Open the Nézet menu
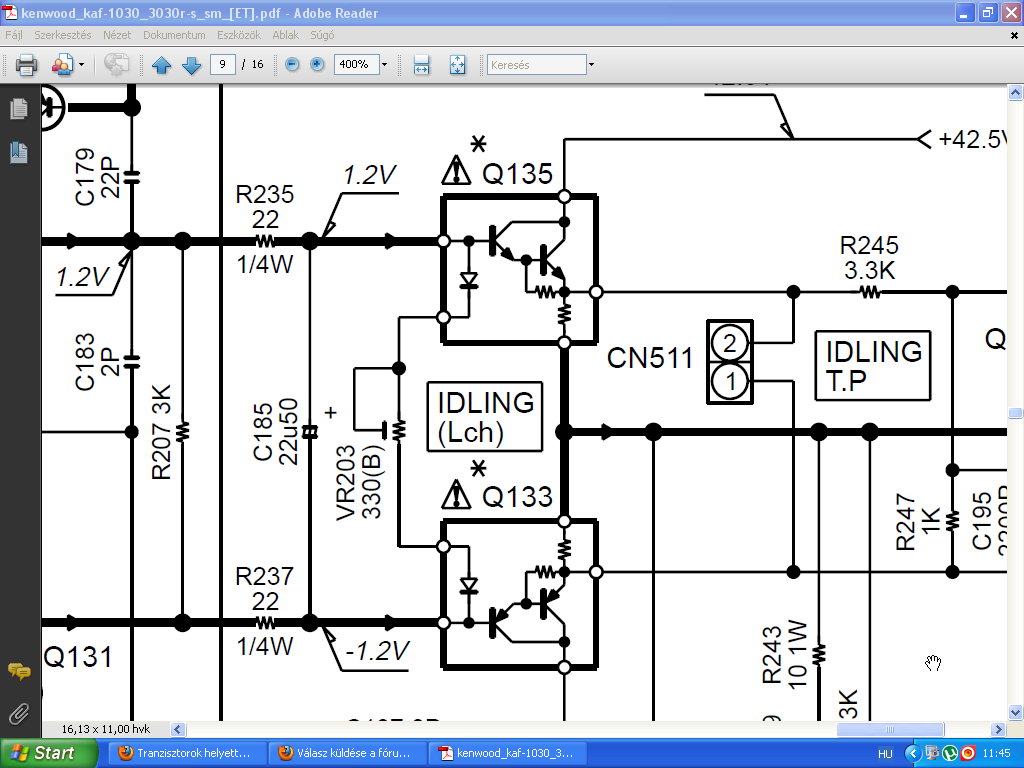Image resolution: width=1024 pixels, height=768 pixels. pyautogui.click(x=117, y=35)
